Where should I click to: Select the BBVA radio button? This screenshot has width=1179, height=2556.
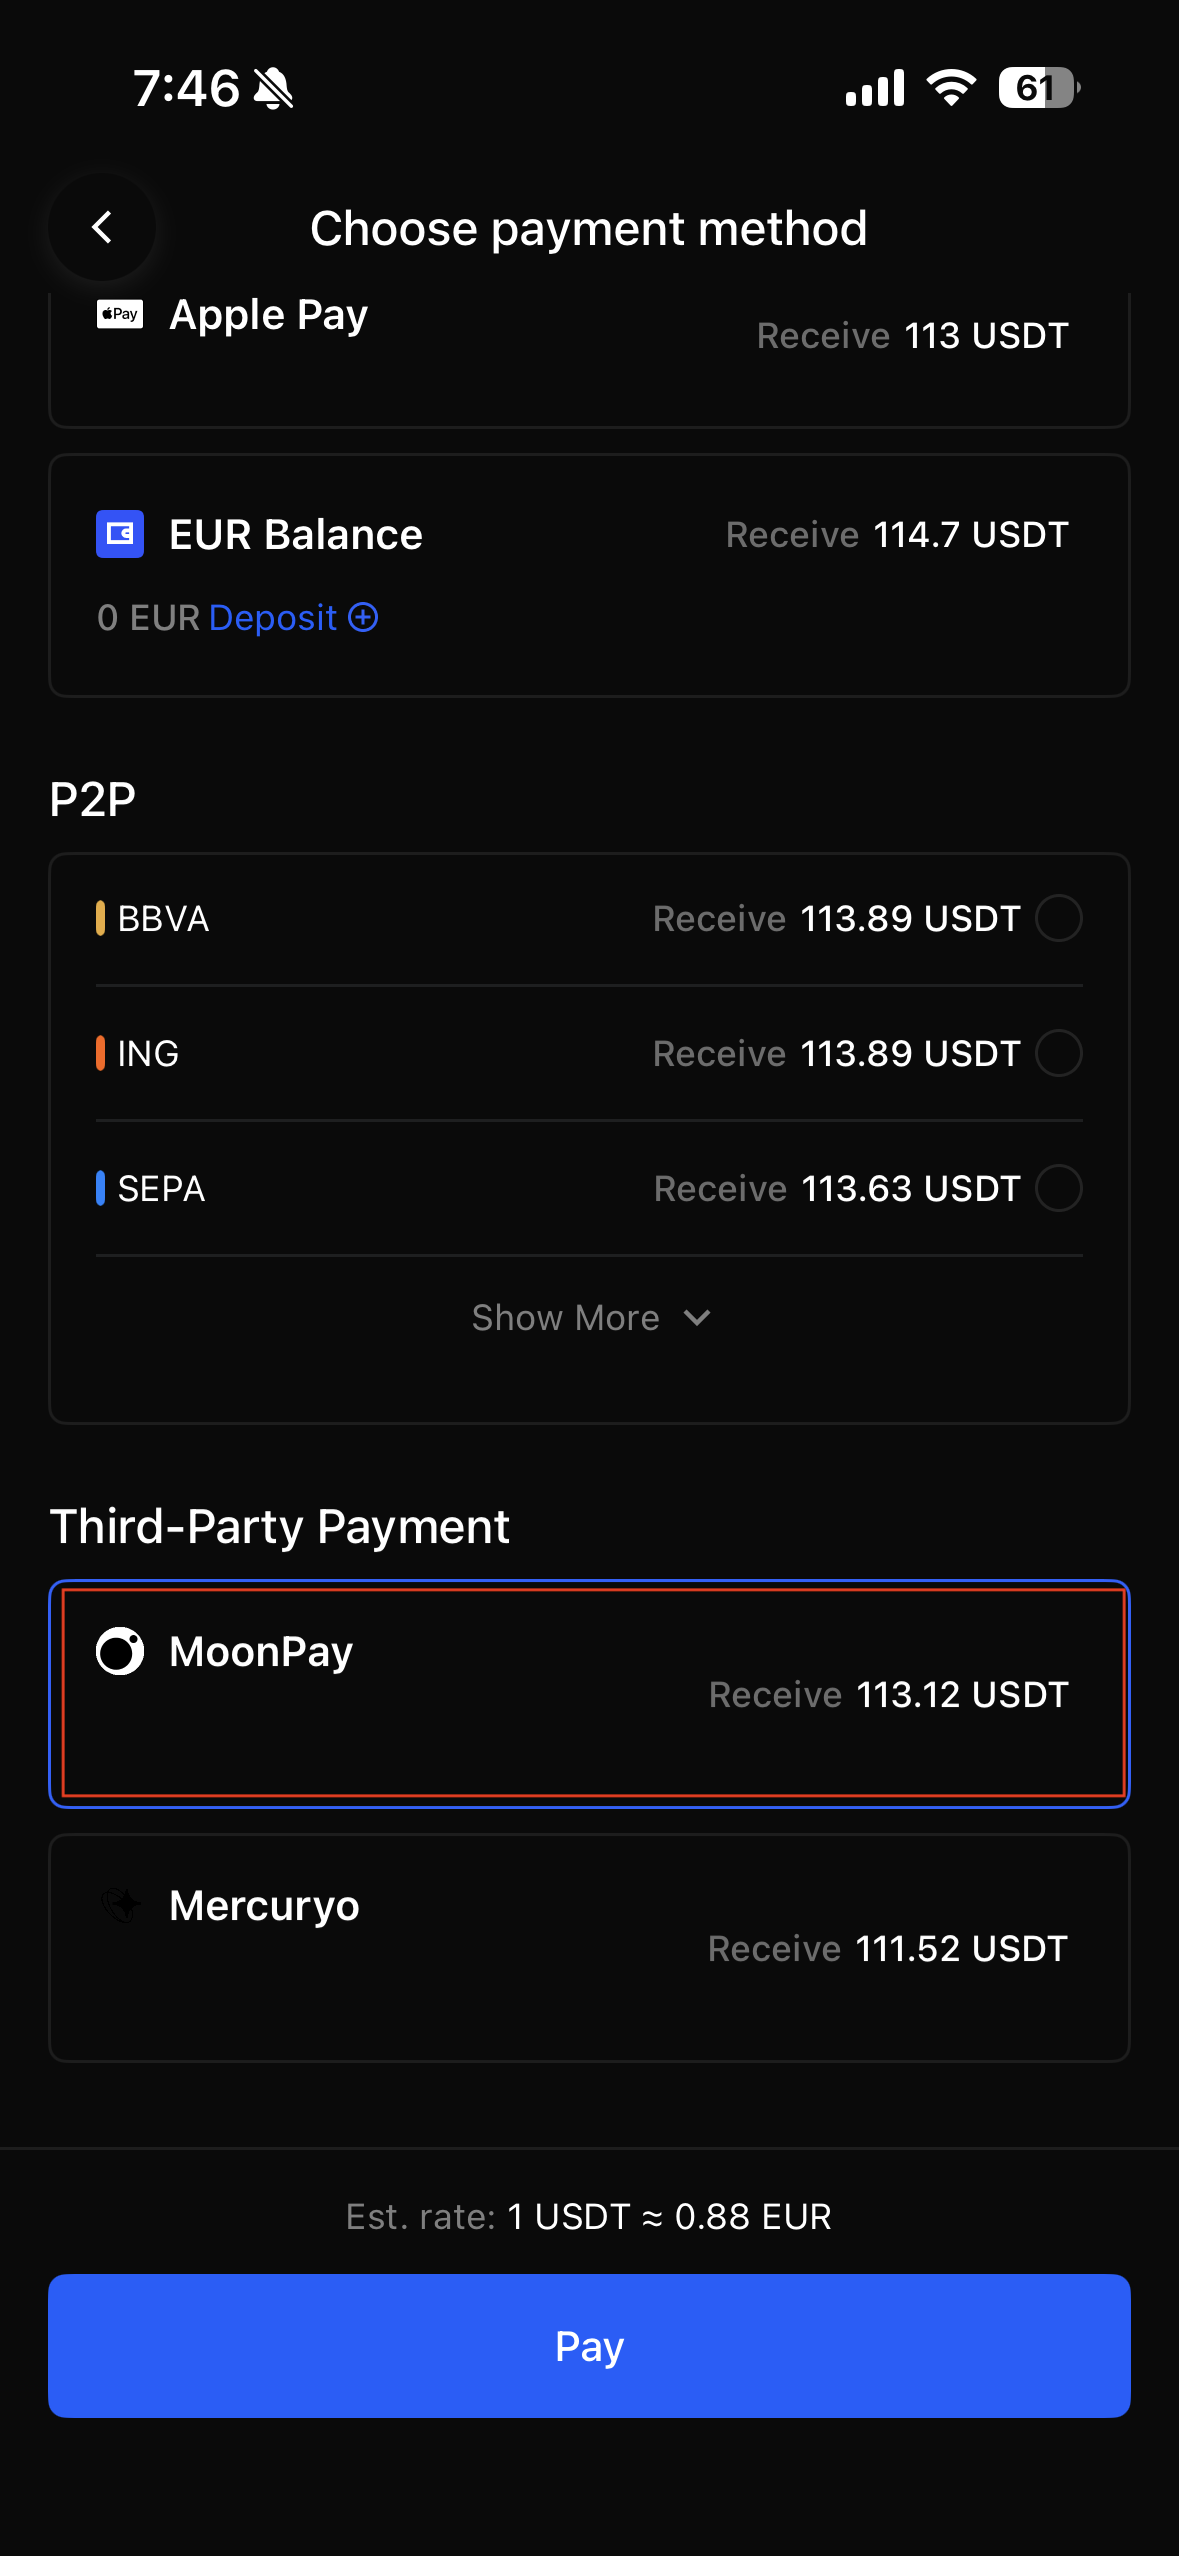point(1058,918)
